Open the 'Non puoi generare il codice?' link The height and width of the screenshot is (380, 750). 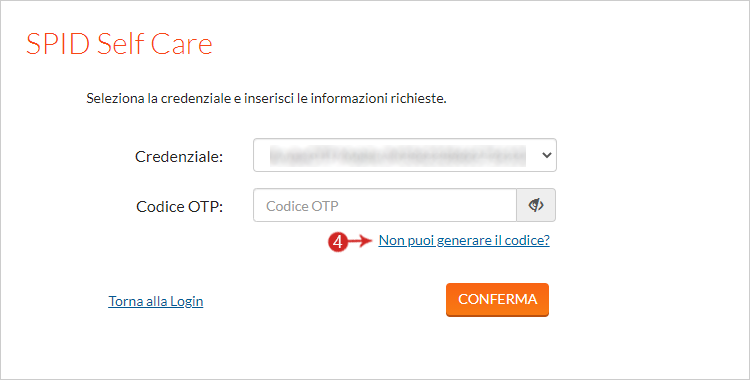coord(464,240)
